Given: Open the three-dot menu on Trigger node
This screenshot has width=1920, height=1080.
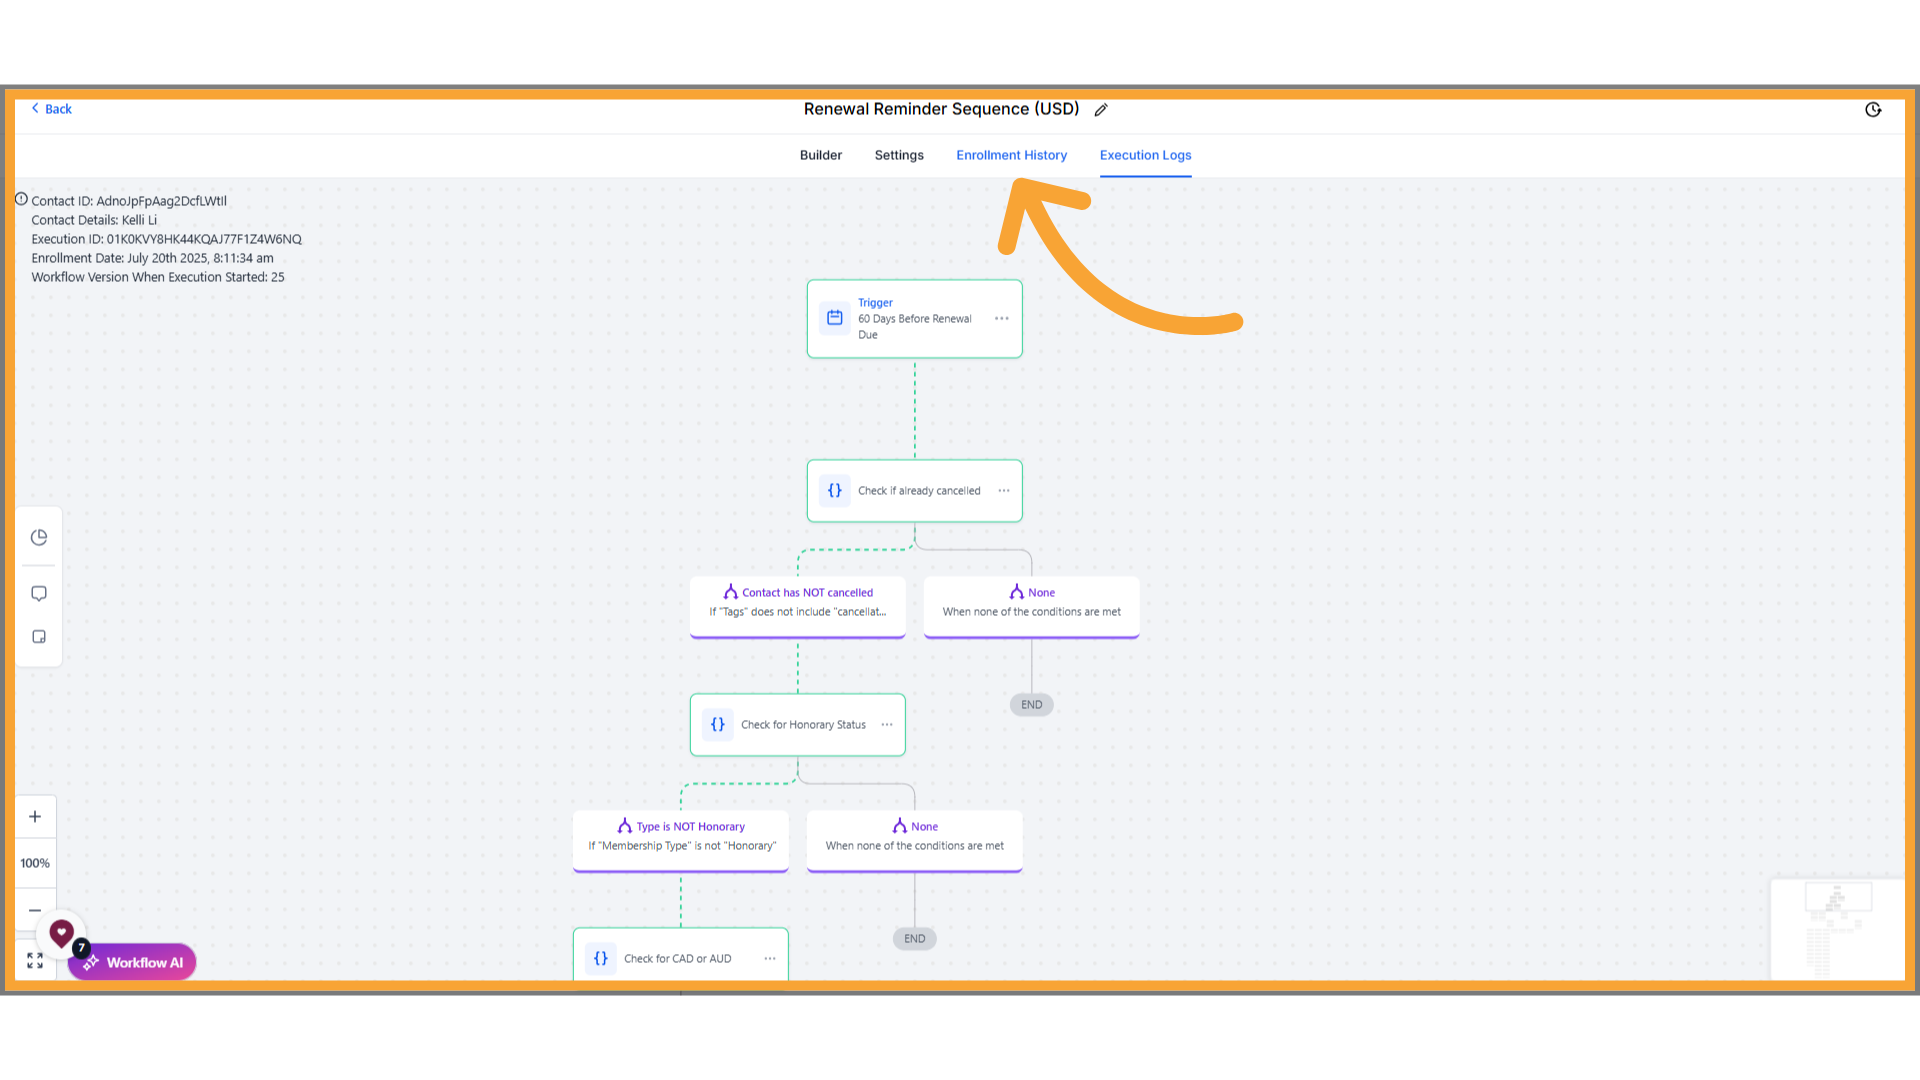Looking at the screenshot, I should click(1001, 319).
